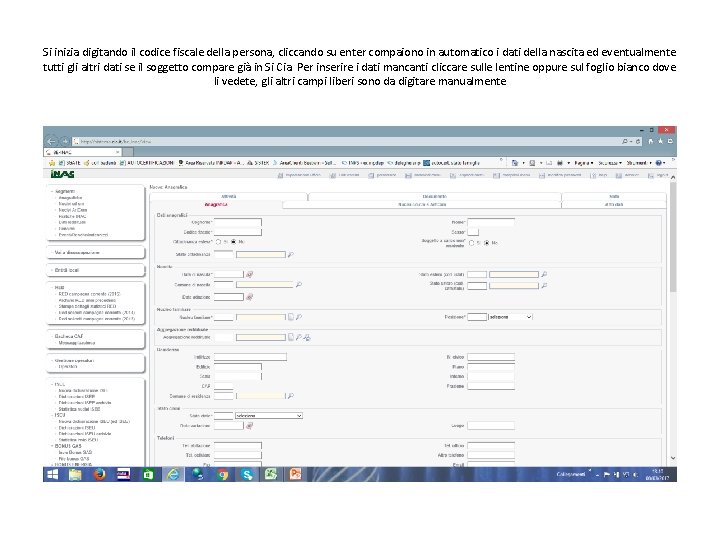Screen dimensions: 720x540
Task: Click the magnifier beside Stato estero (post 1938)
Action: click(544, 274)
